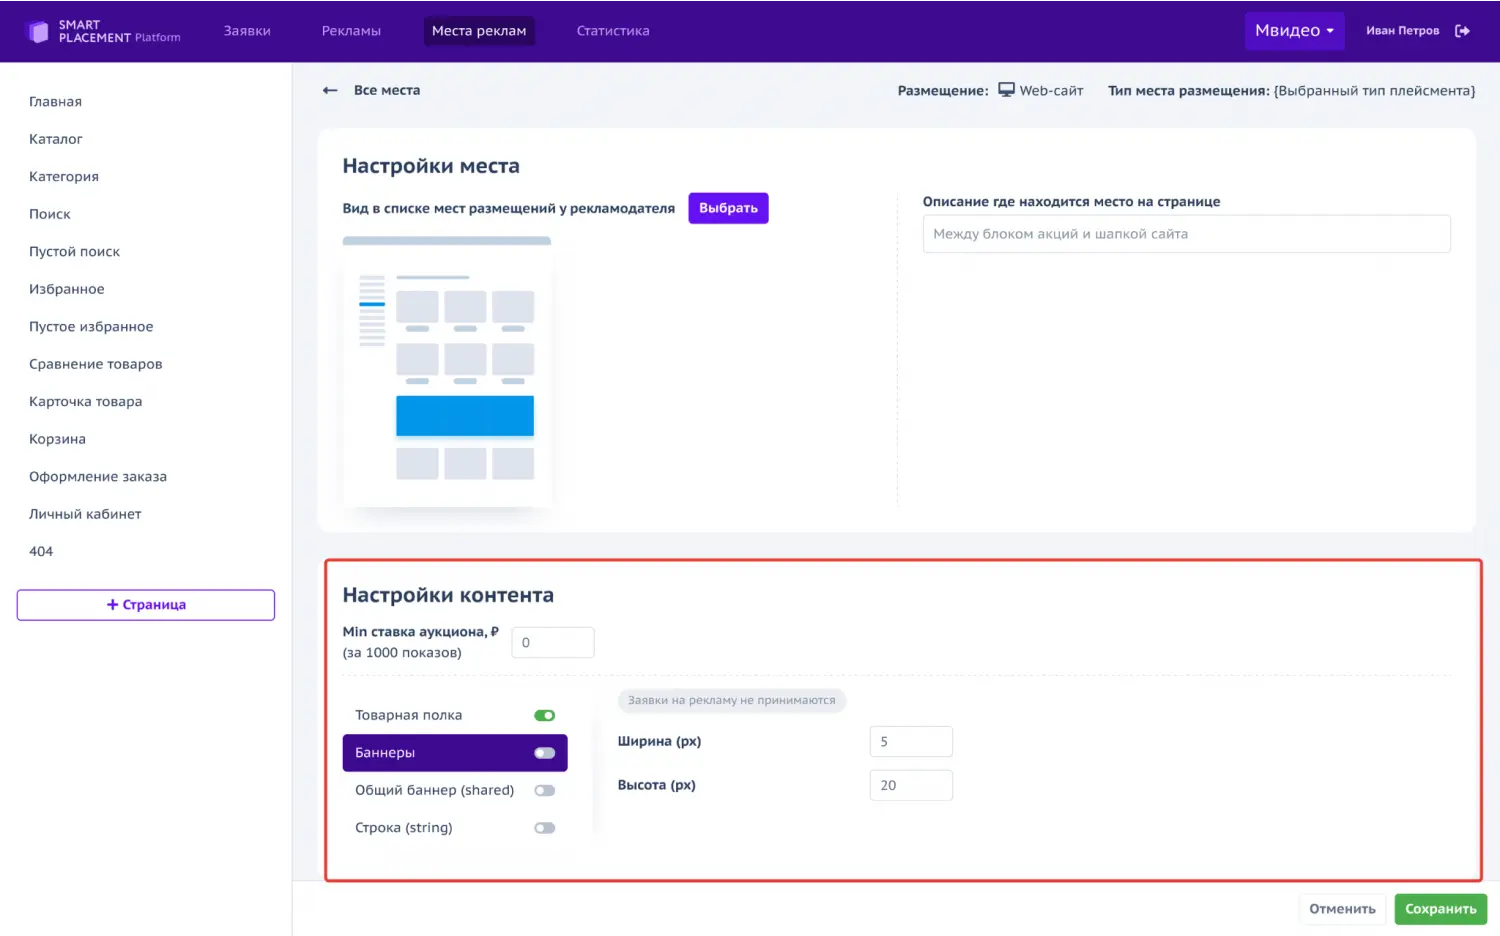Click the Web-сайт monitor icon
Screen dimensions: 1500x936
[x=1006, y=90]
